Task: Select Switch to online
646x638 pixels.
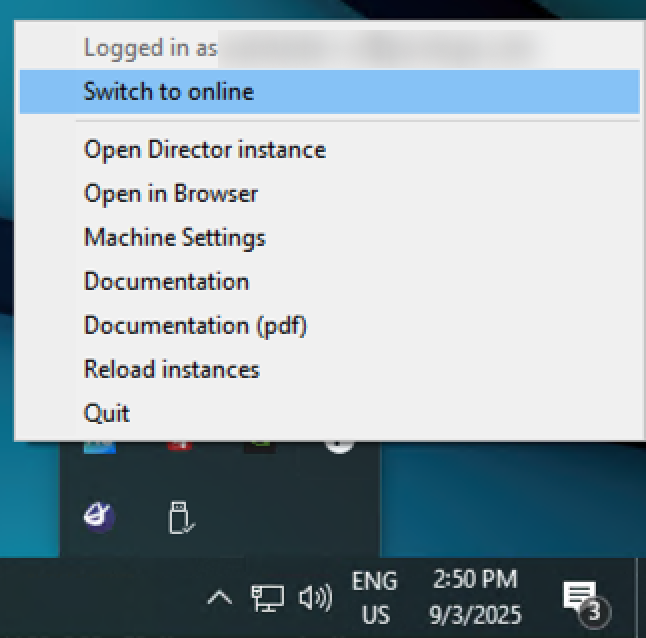Action: tap(168, 92)
